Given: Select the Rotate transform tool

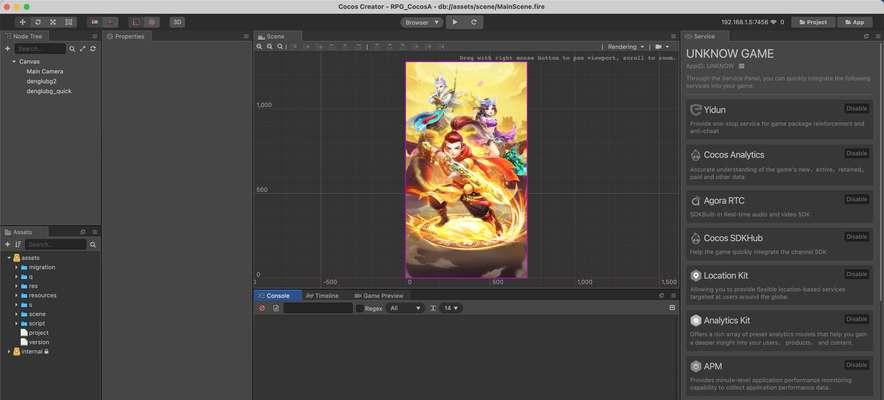Looking at the screenshot, I should pyautogui.click(x=38, y=22).
